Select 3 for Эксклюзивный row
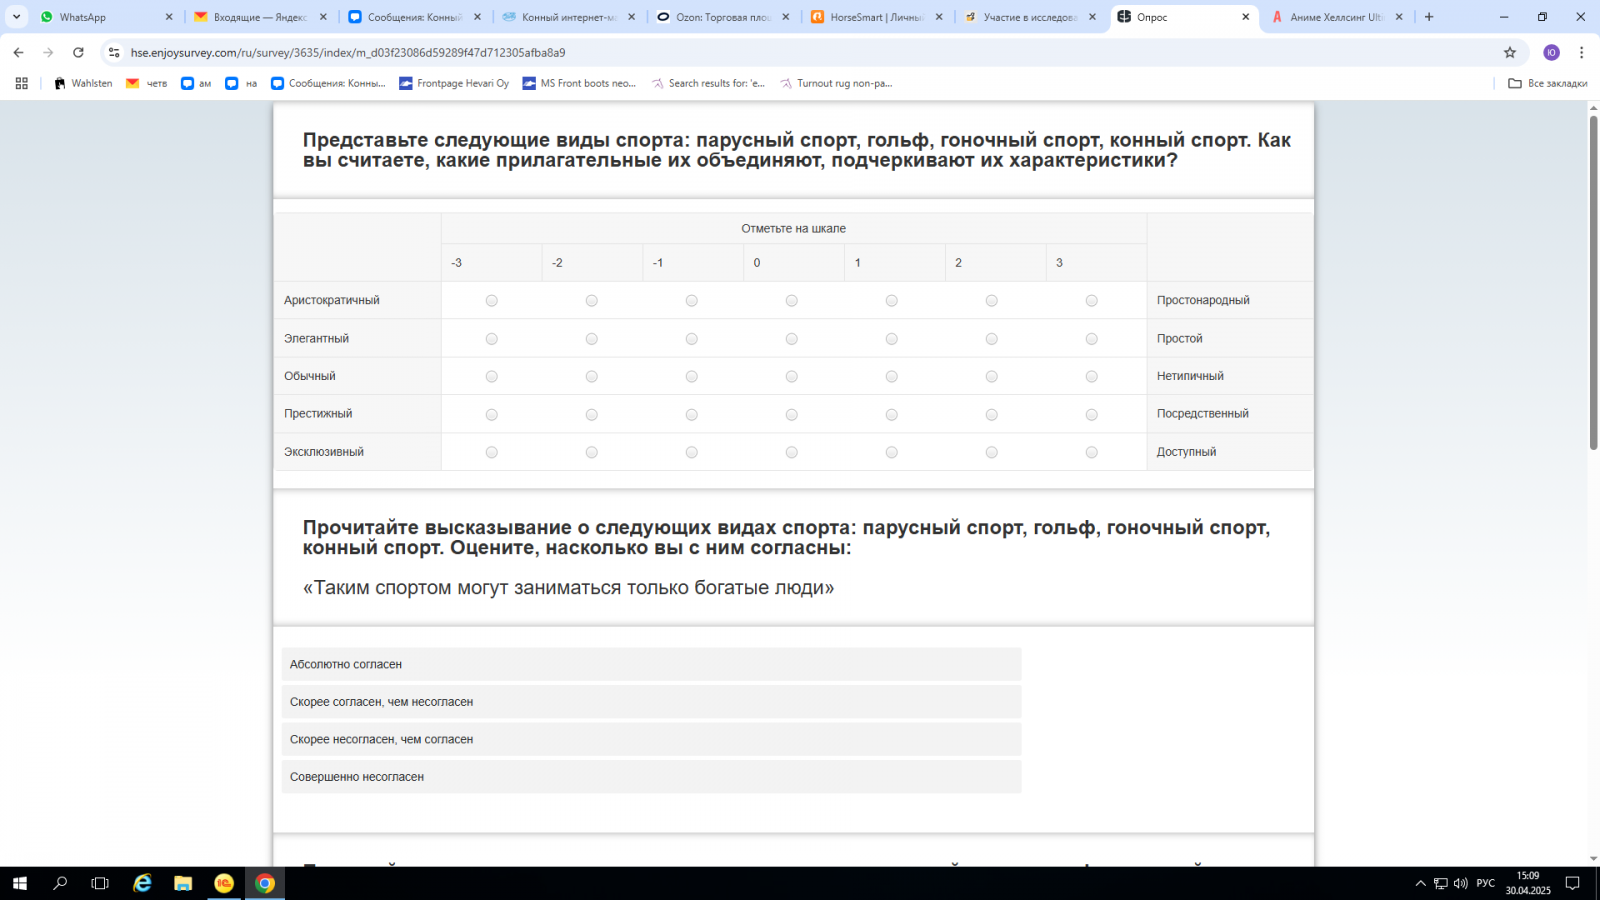Screen dimensions: 1600x900 1091,452
